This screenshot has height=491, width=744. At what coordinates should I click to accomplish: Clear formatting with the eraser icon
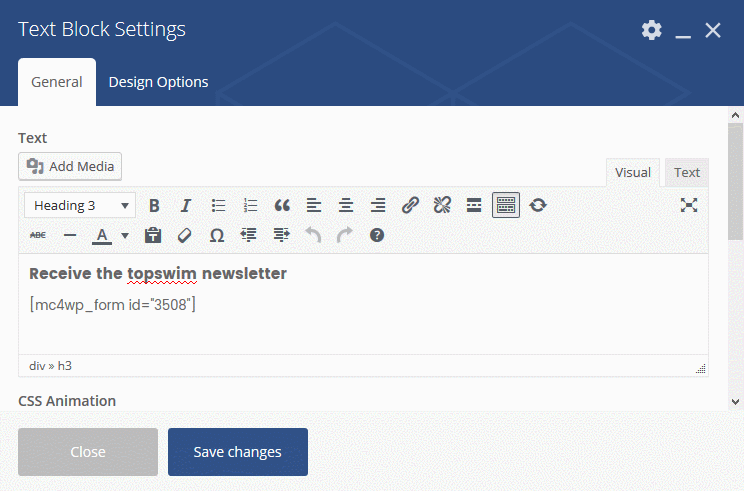(x=184, y=235)
